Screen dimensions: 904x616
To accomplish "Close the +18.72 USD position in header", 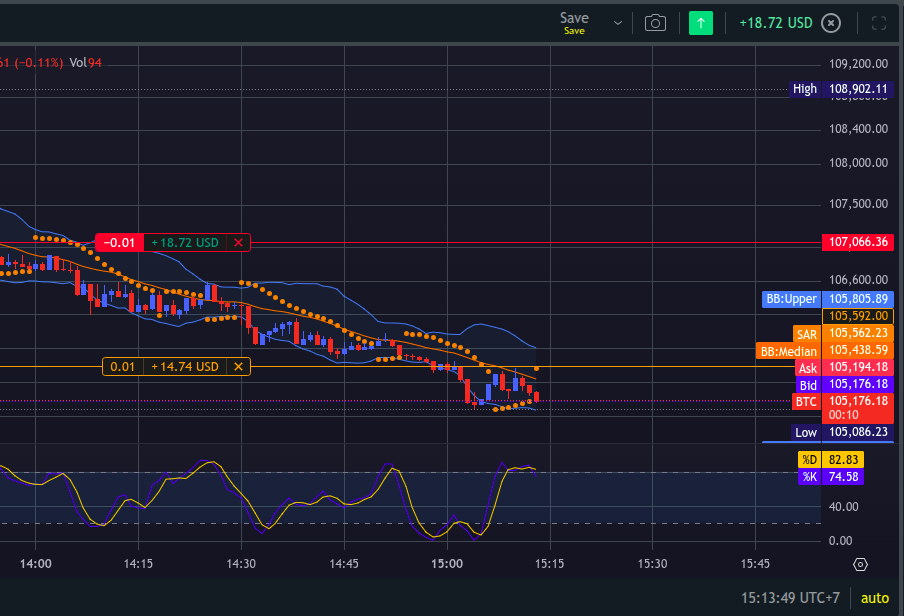I will coord(831,23).
